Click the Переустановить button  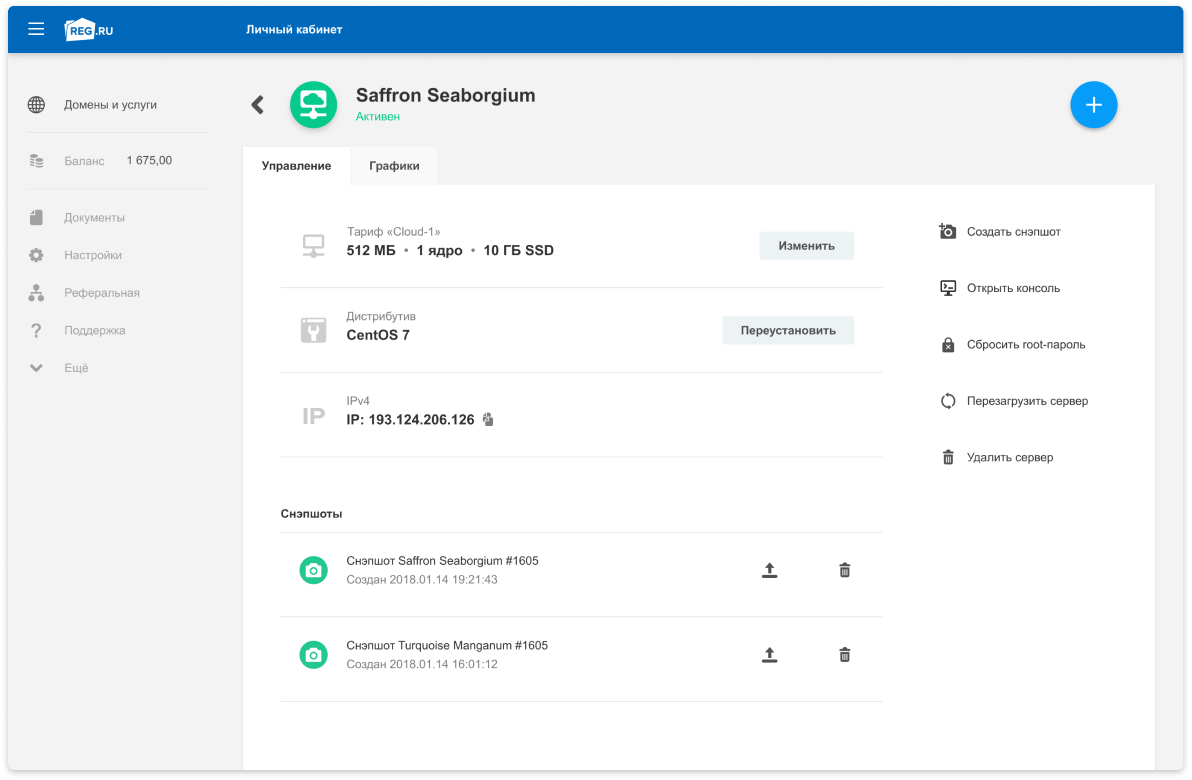[788, 331]
